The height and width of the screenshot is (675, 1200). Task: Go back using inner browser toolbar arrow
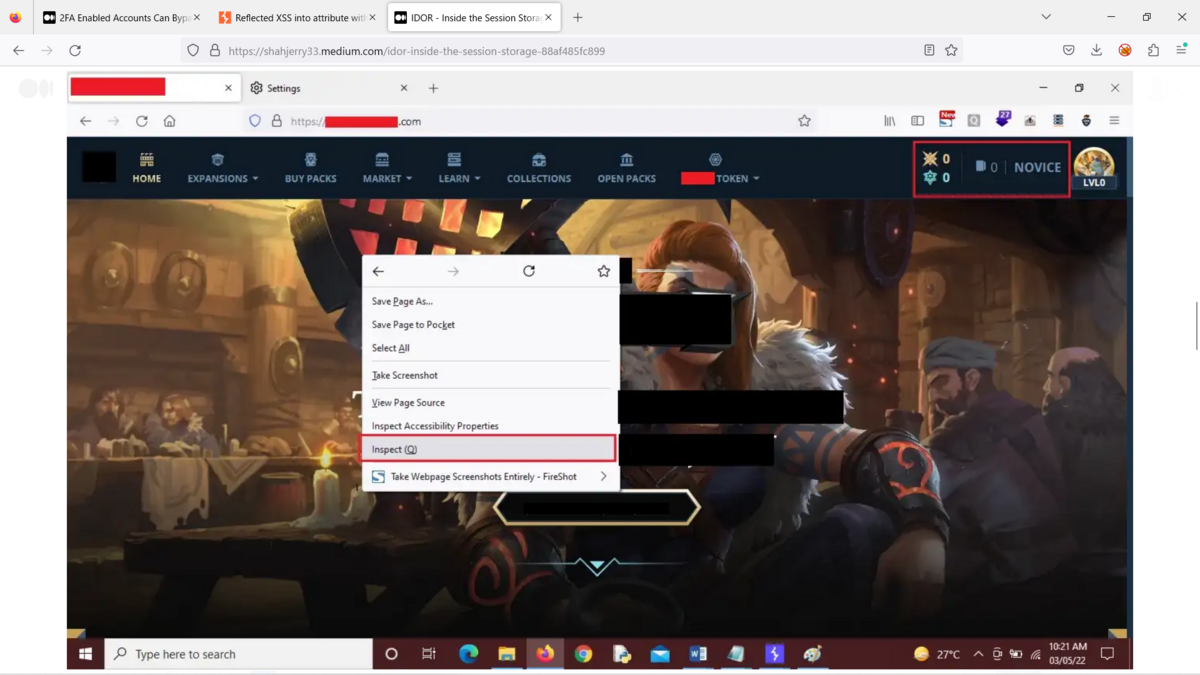point(86,121)
